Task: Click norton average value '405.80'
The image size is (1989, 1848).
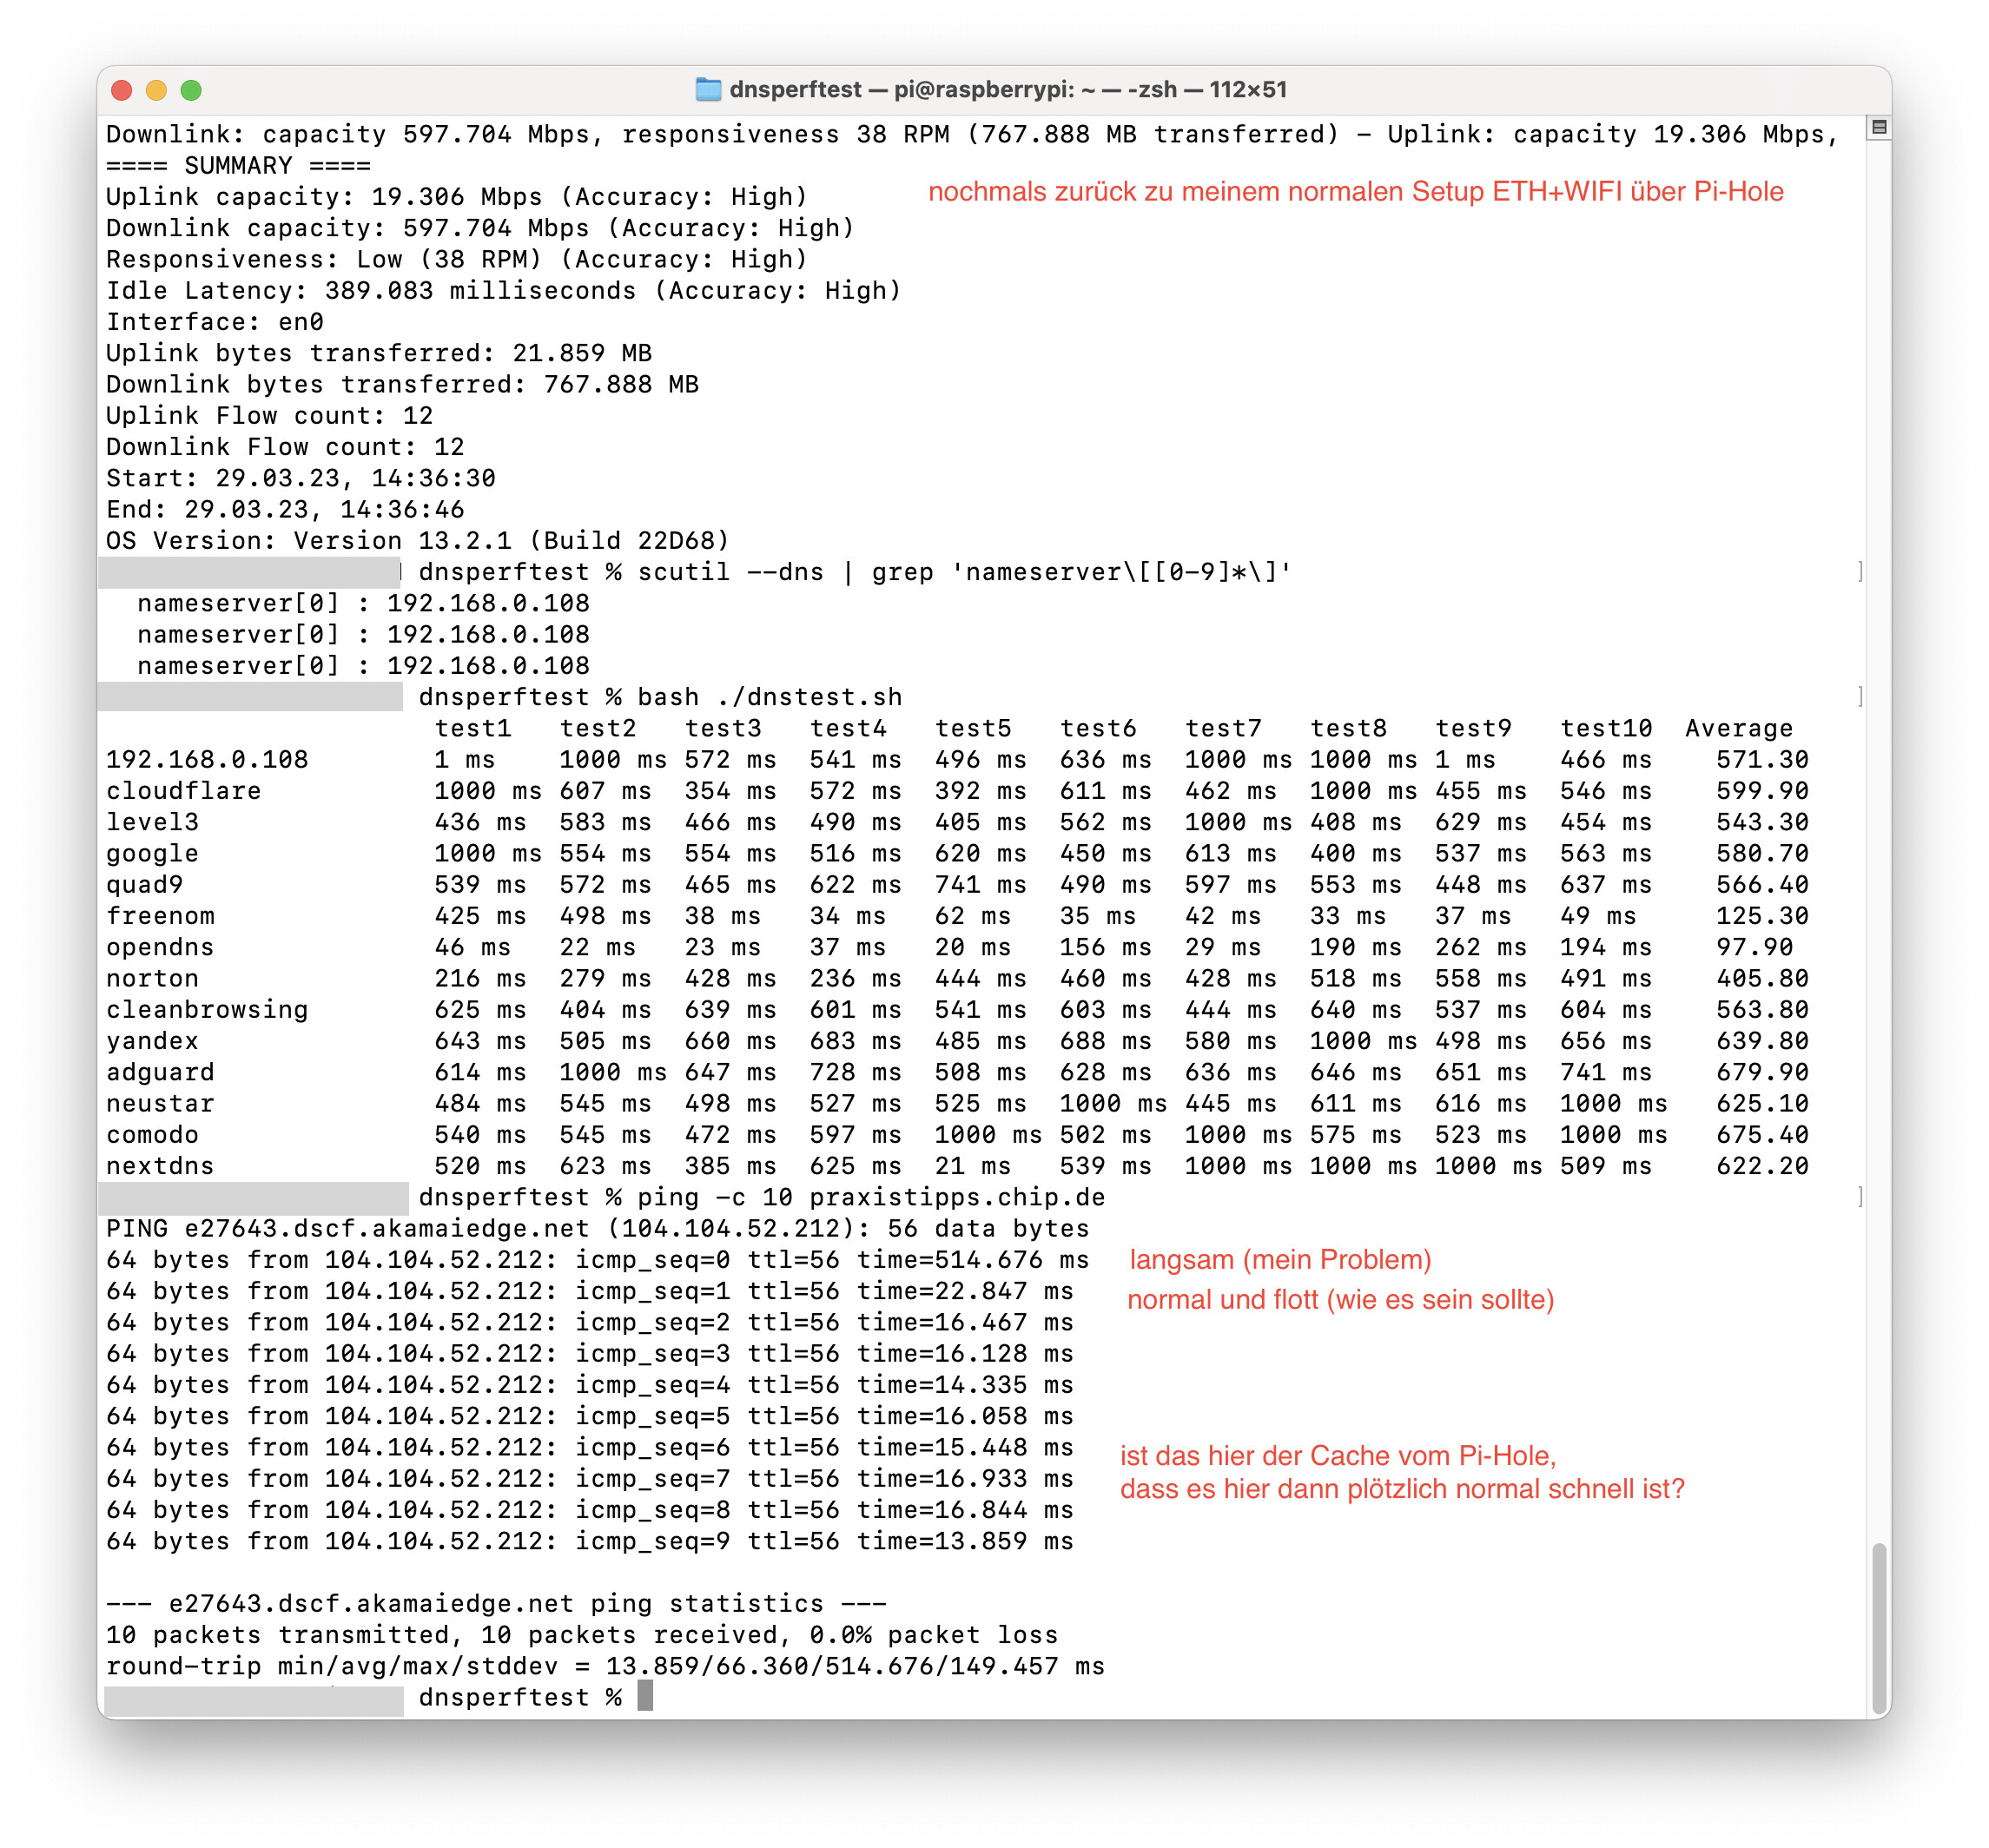Action: click(1762, 978)
